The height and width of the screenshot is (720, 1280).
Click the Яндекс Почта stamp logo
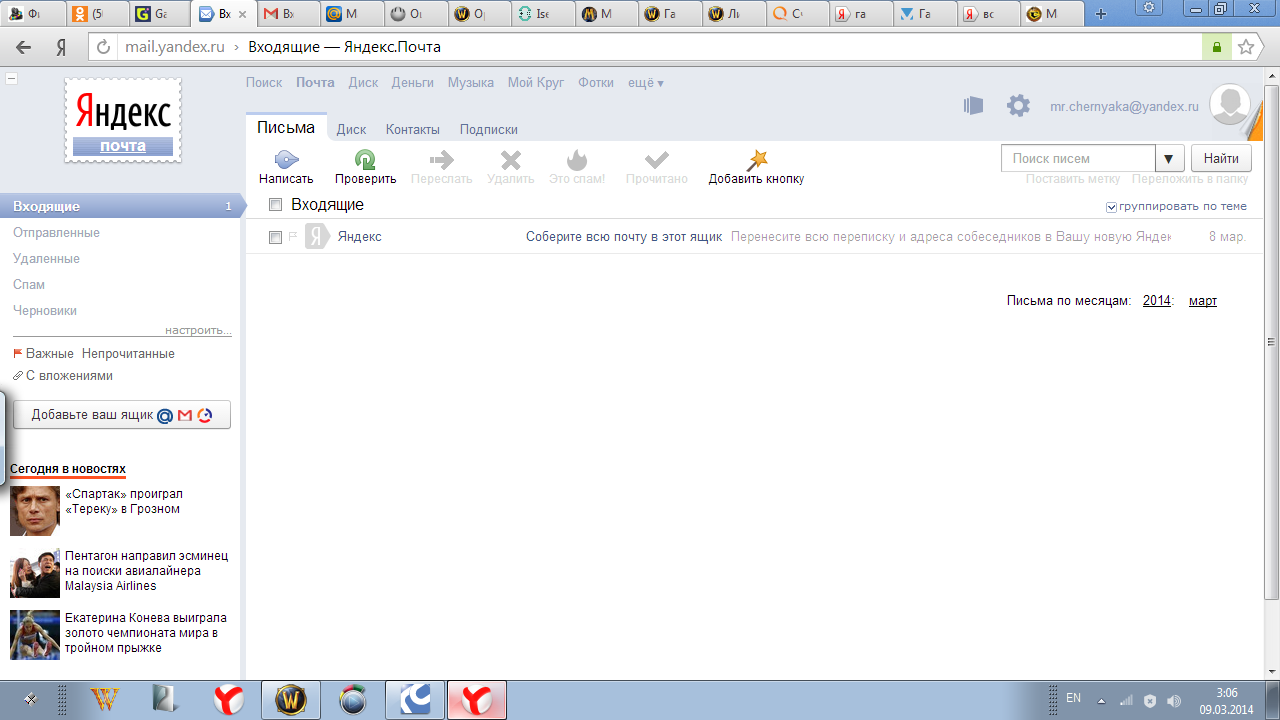123,119
